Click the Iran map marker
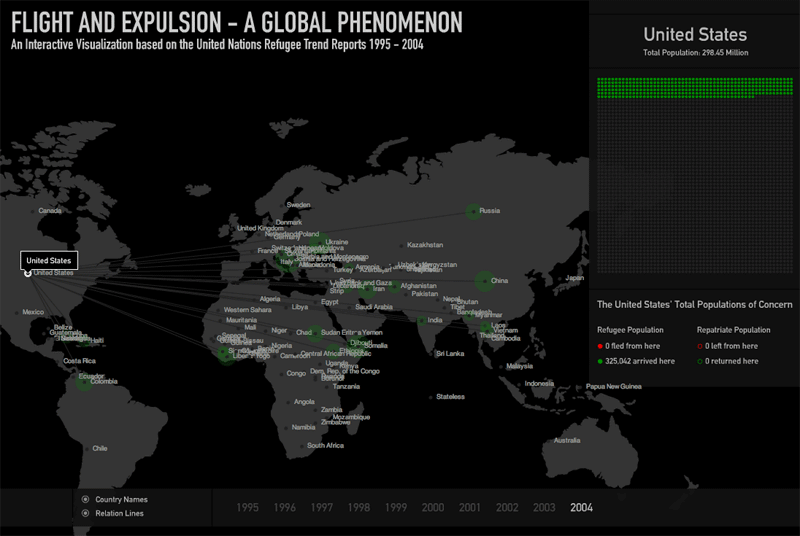The width and height of the screenshot is (800, 536). pos(367,290)
